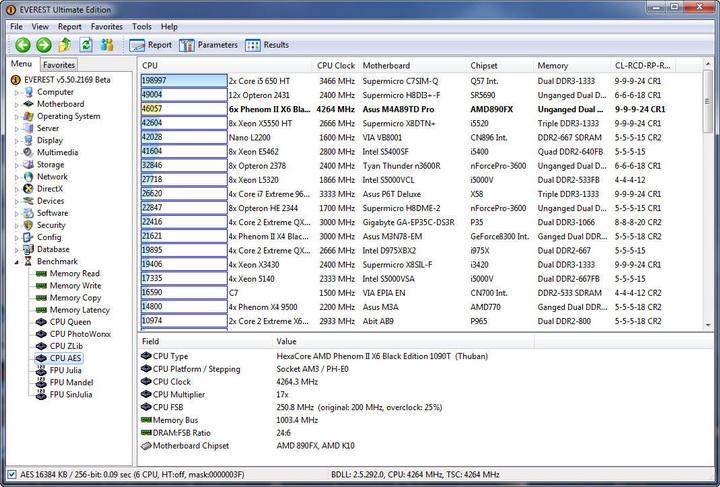This screenshot has height=487, width=720.
Task: Sort by Chipset column header
Action: [x=500, y=66]
